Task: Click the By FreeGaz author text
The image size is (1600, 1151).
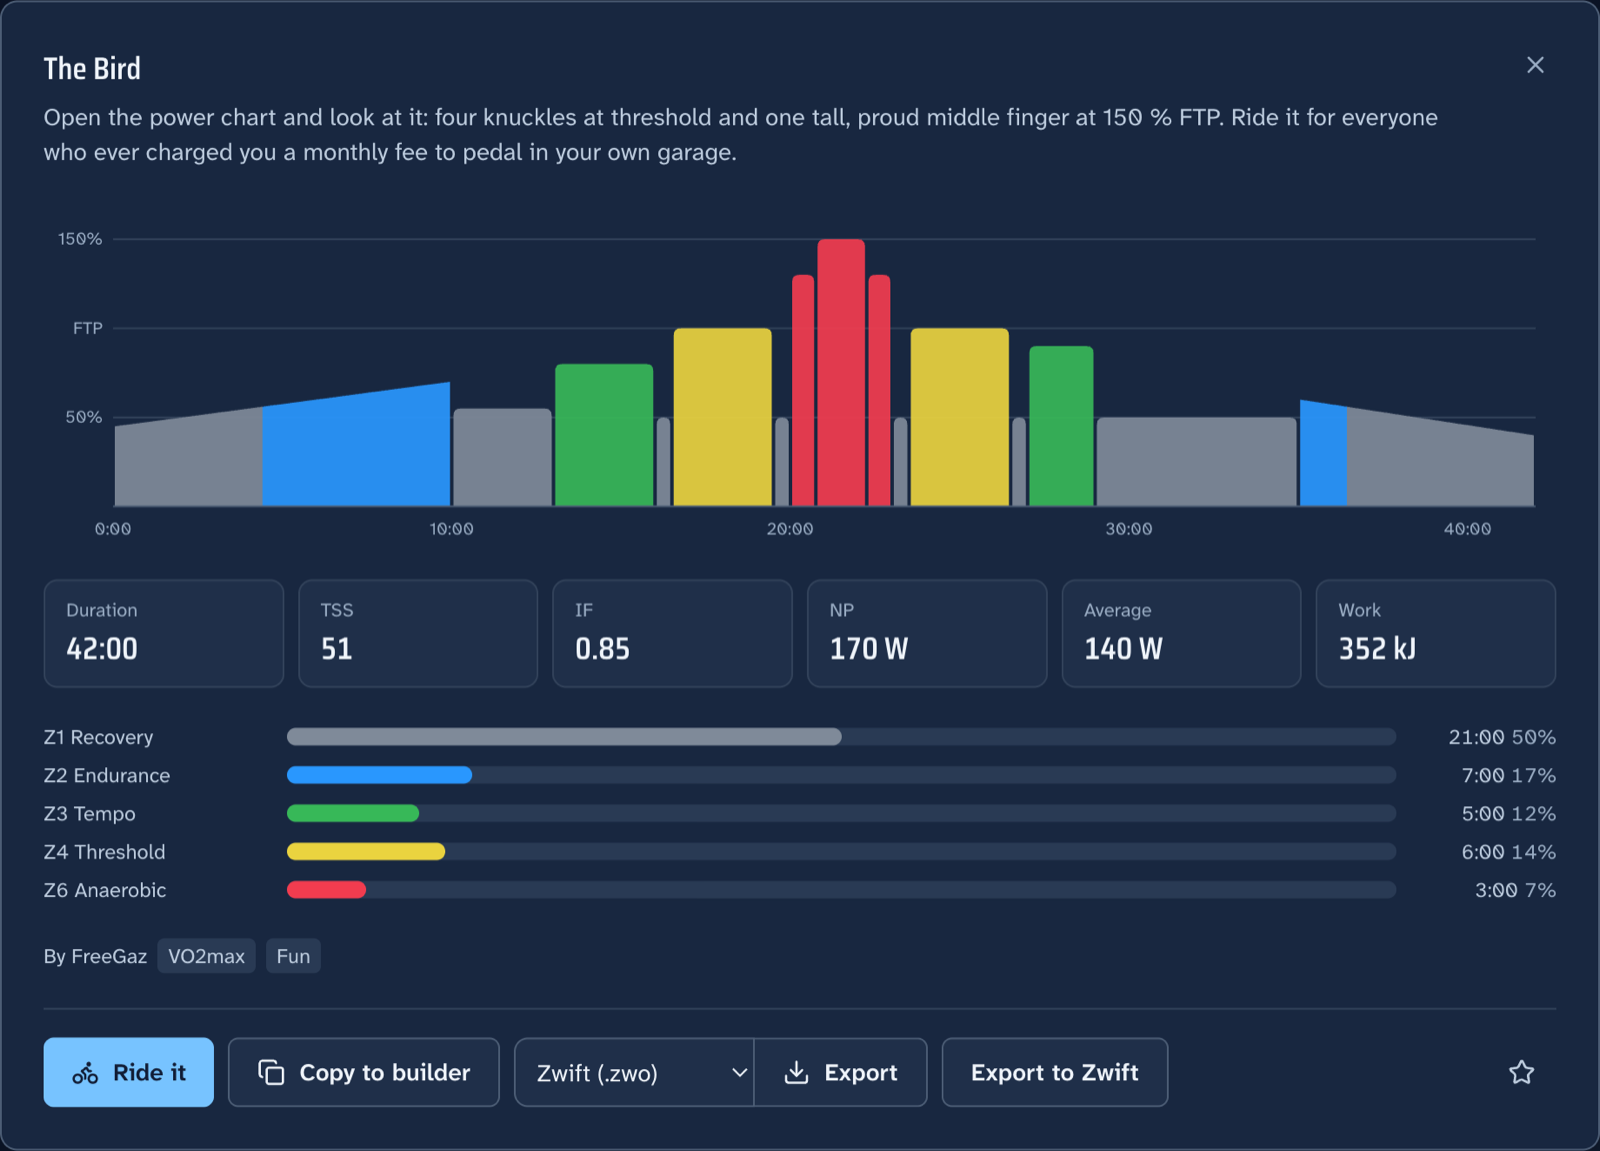Action: tap(95, 956)
